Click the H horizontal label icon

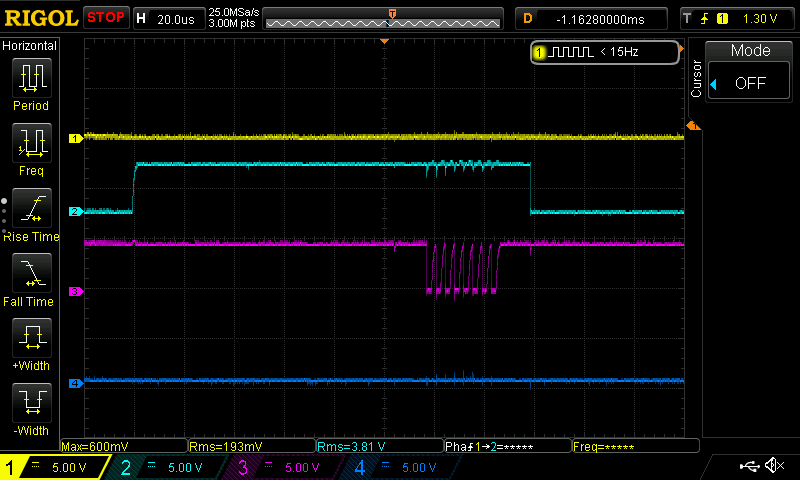point(141,19)
